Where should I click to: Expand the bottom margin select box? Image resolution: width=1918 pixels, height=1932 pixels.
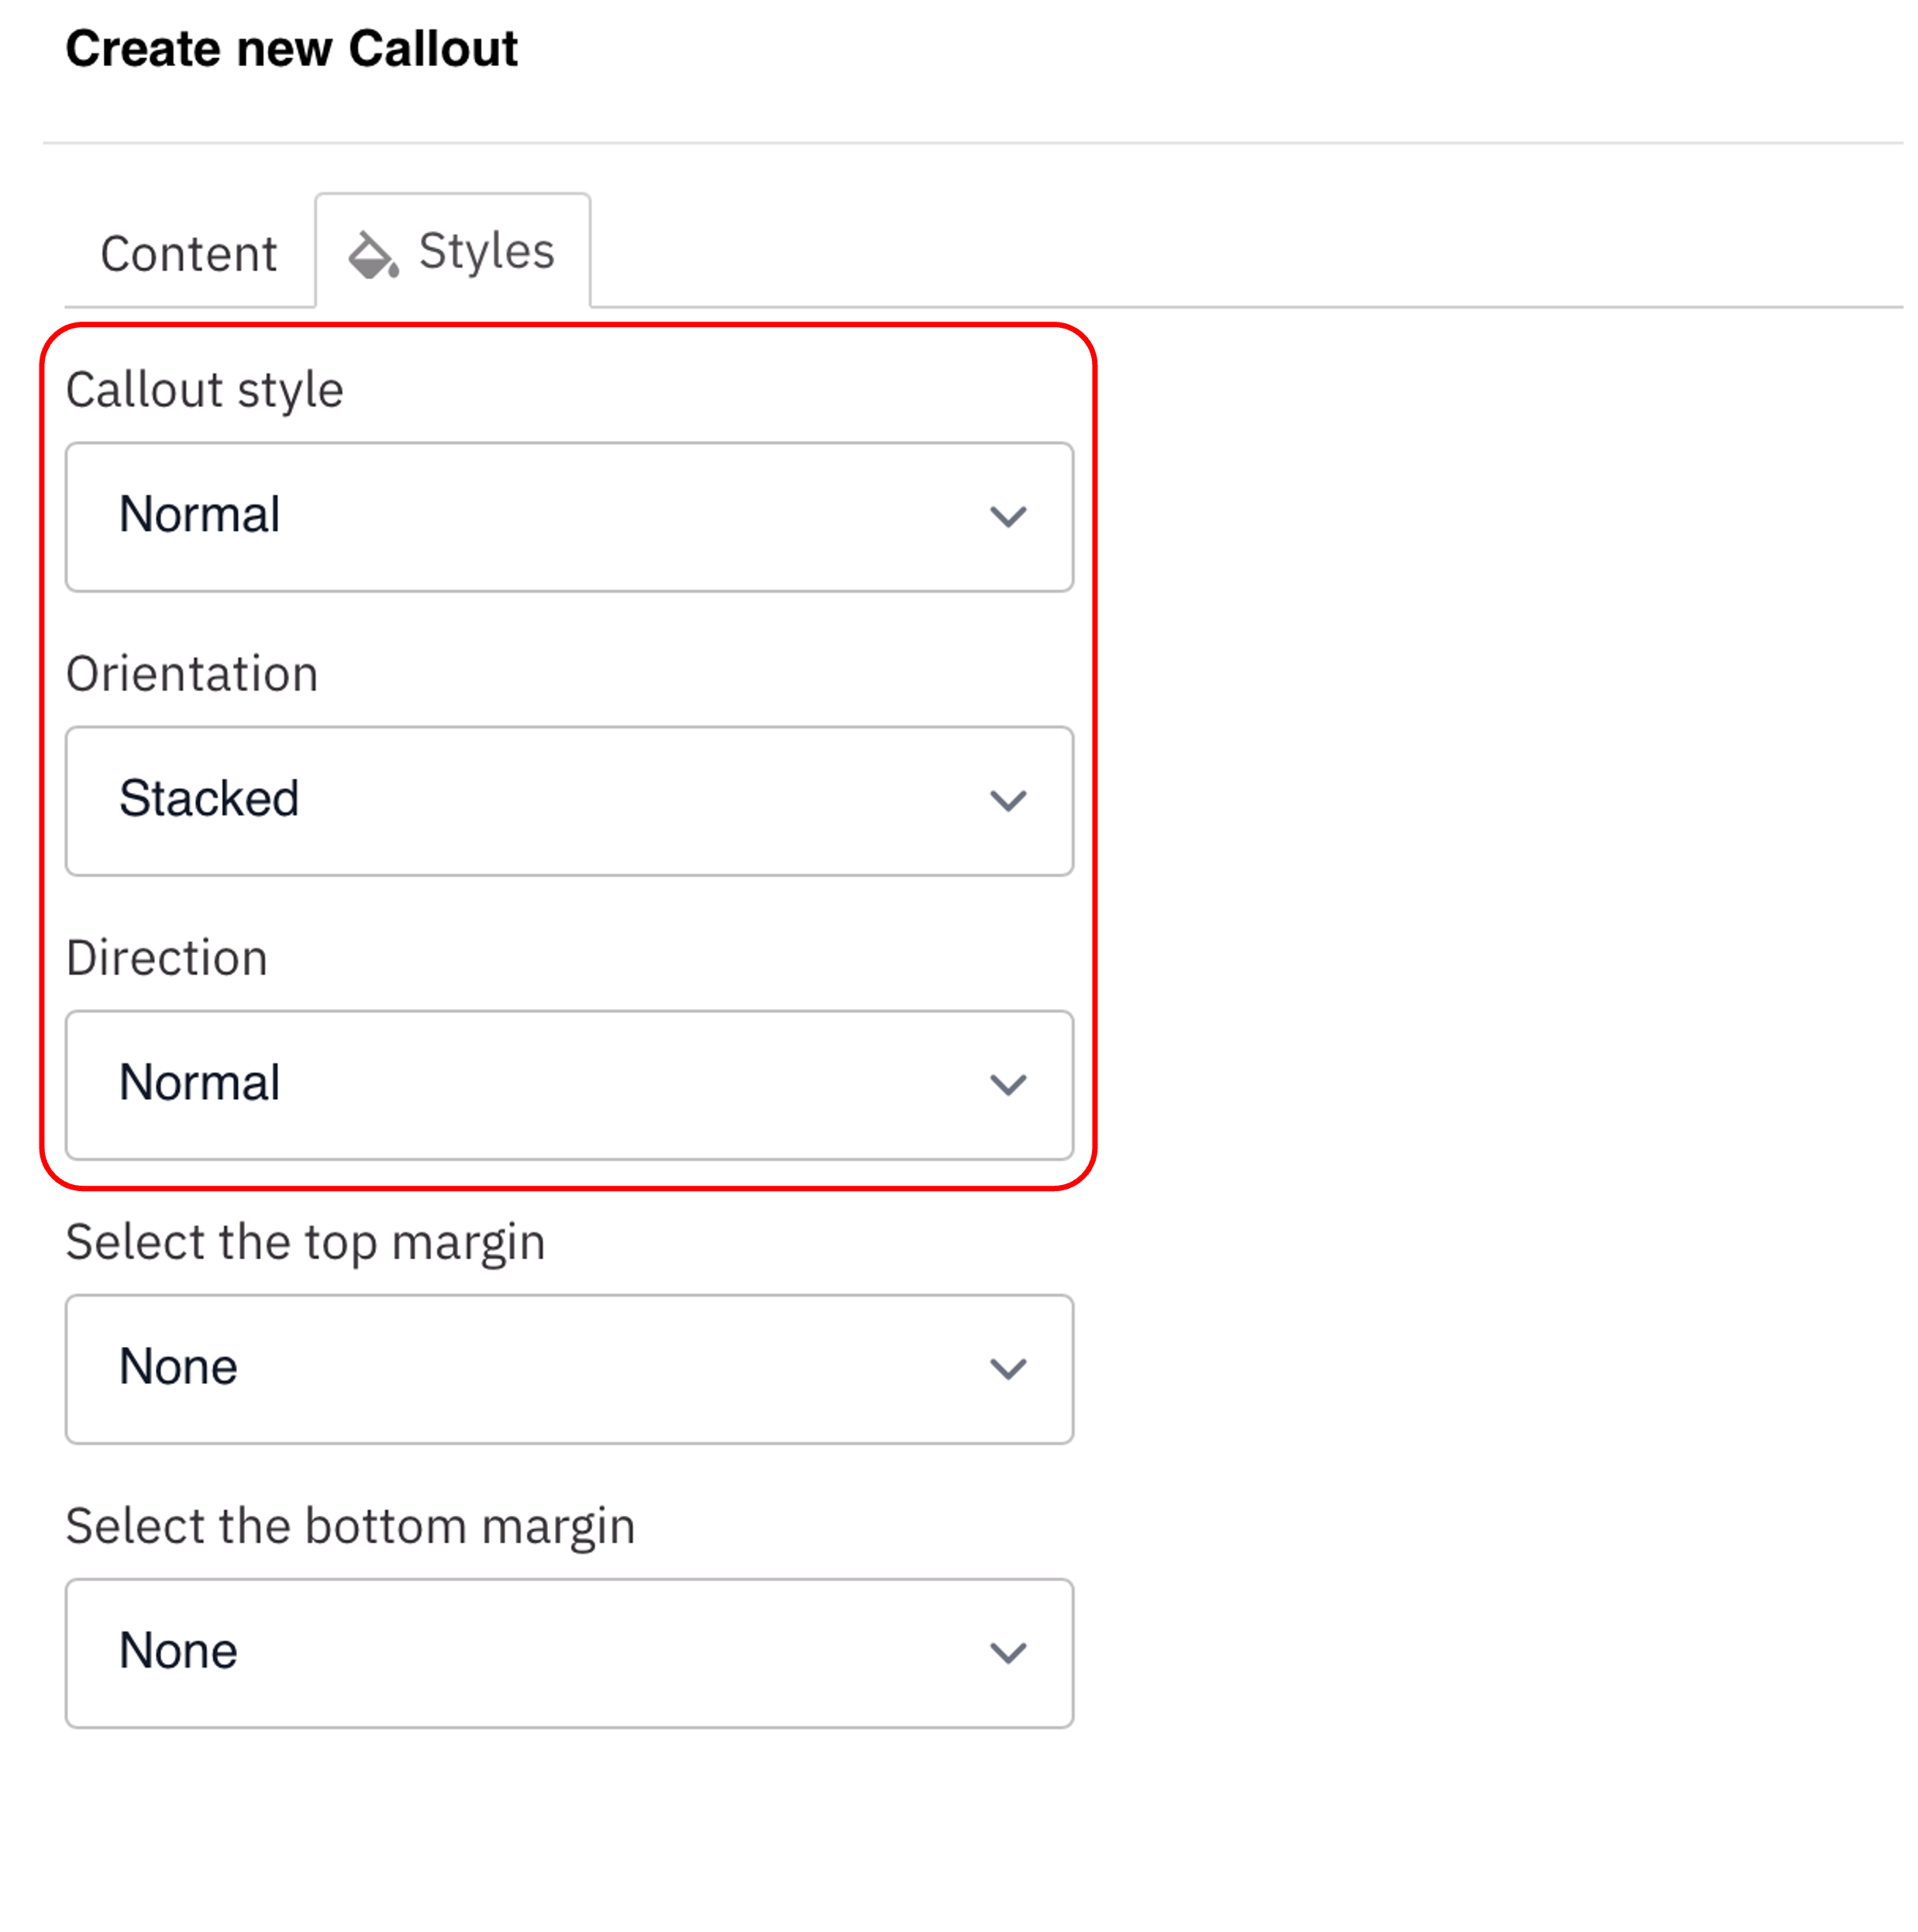pyautogui.click(x=569, y=1653)
